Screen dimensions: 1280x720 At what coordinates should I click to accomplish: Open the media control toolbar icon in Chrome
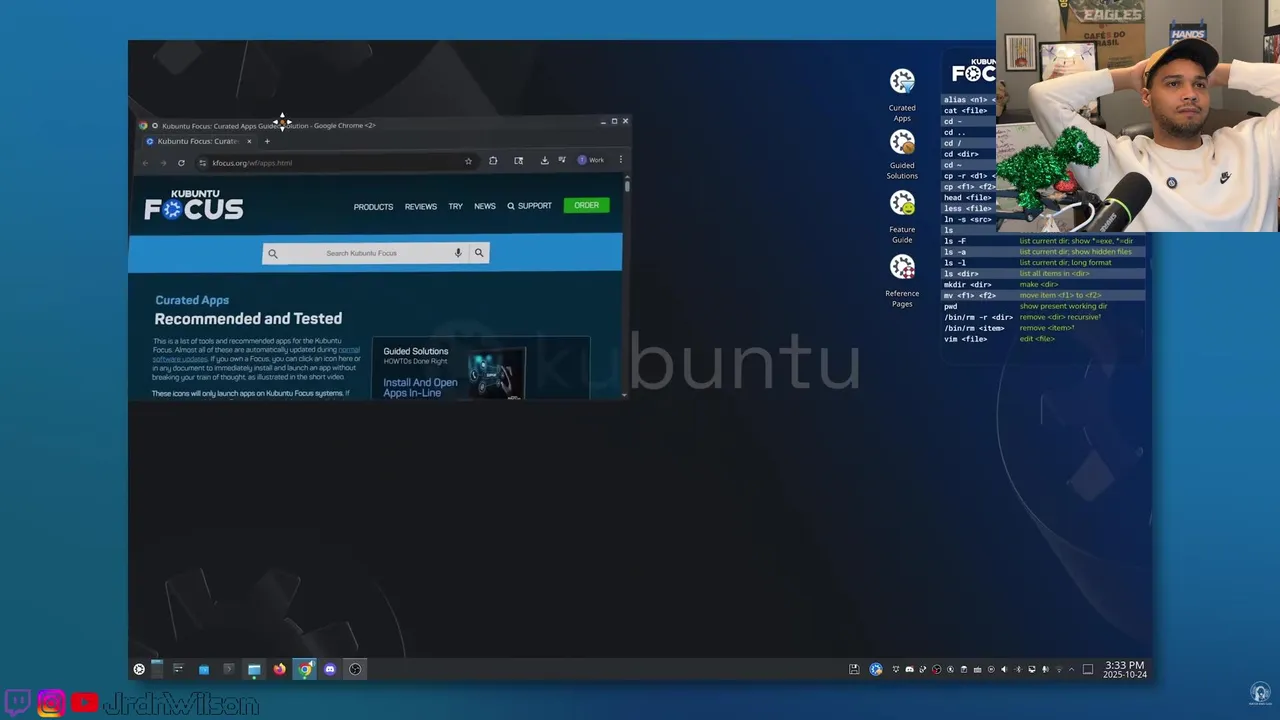click(562, 160)
